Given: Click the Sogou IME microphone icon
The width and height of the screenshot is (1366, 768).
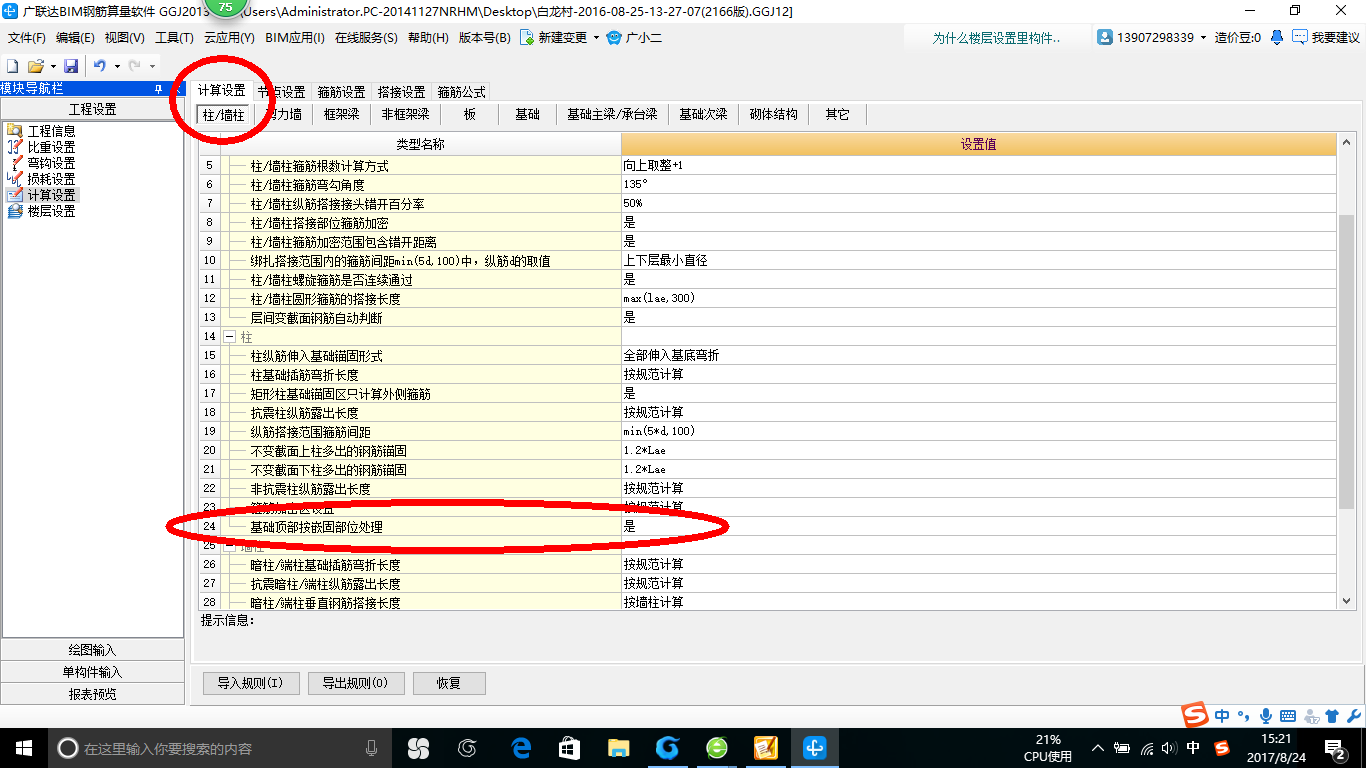Looking at the screenshot, I should click(1266, 716).
